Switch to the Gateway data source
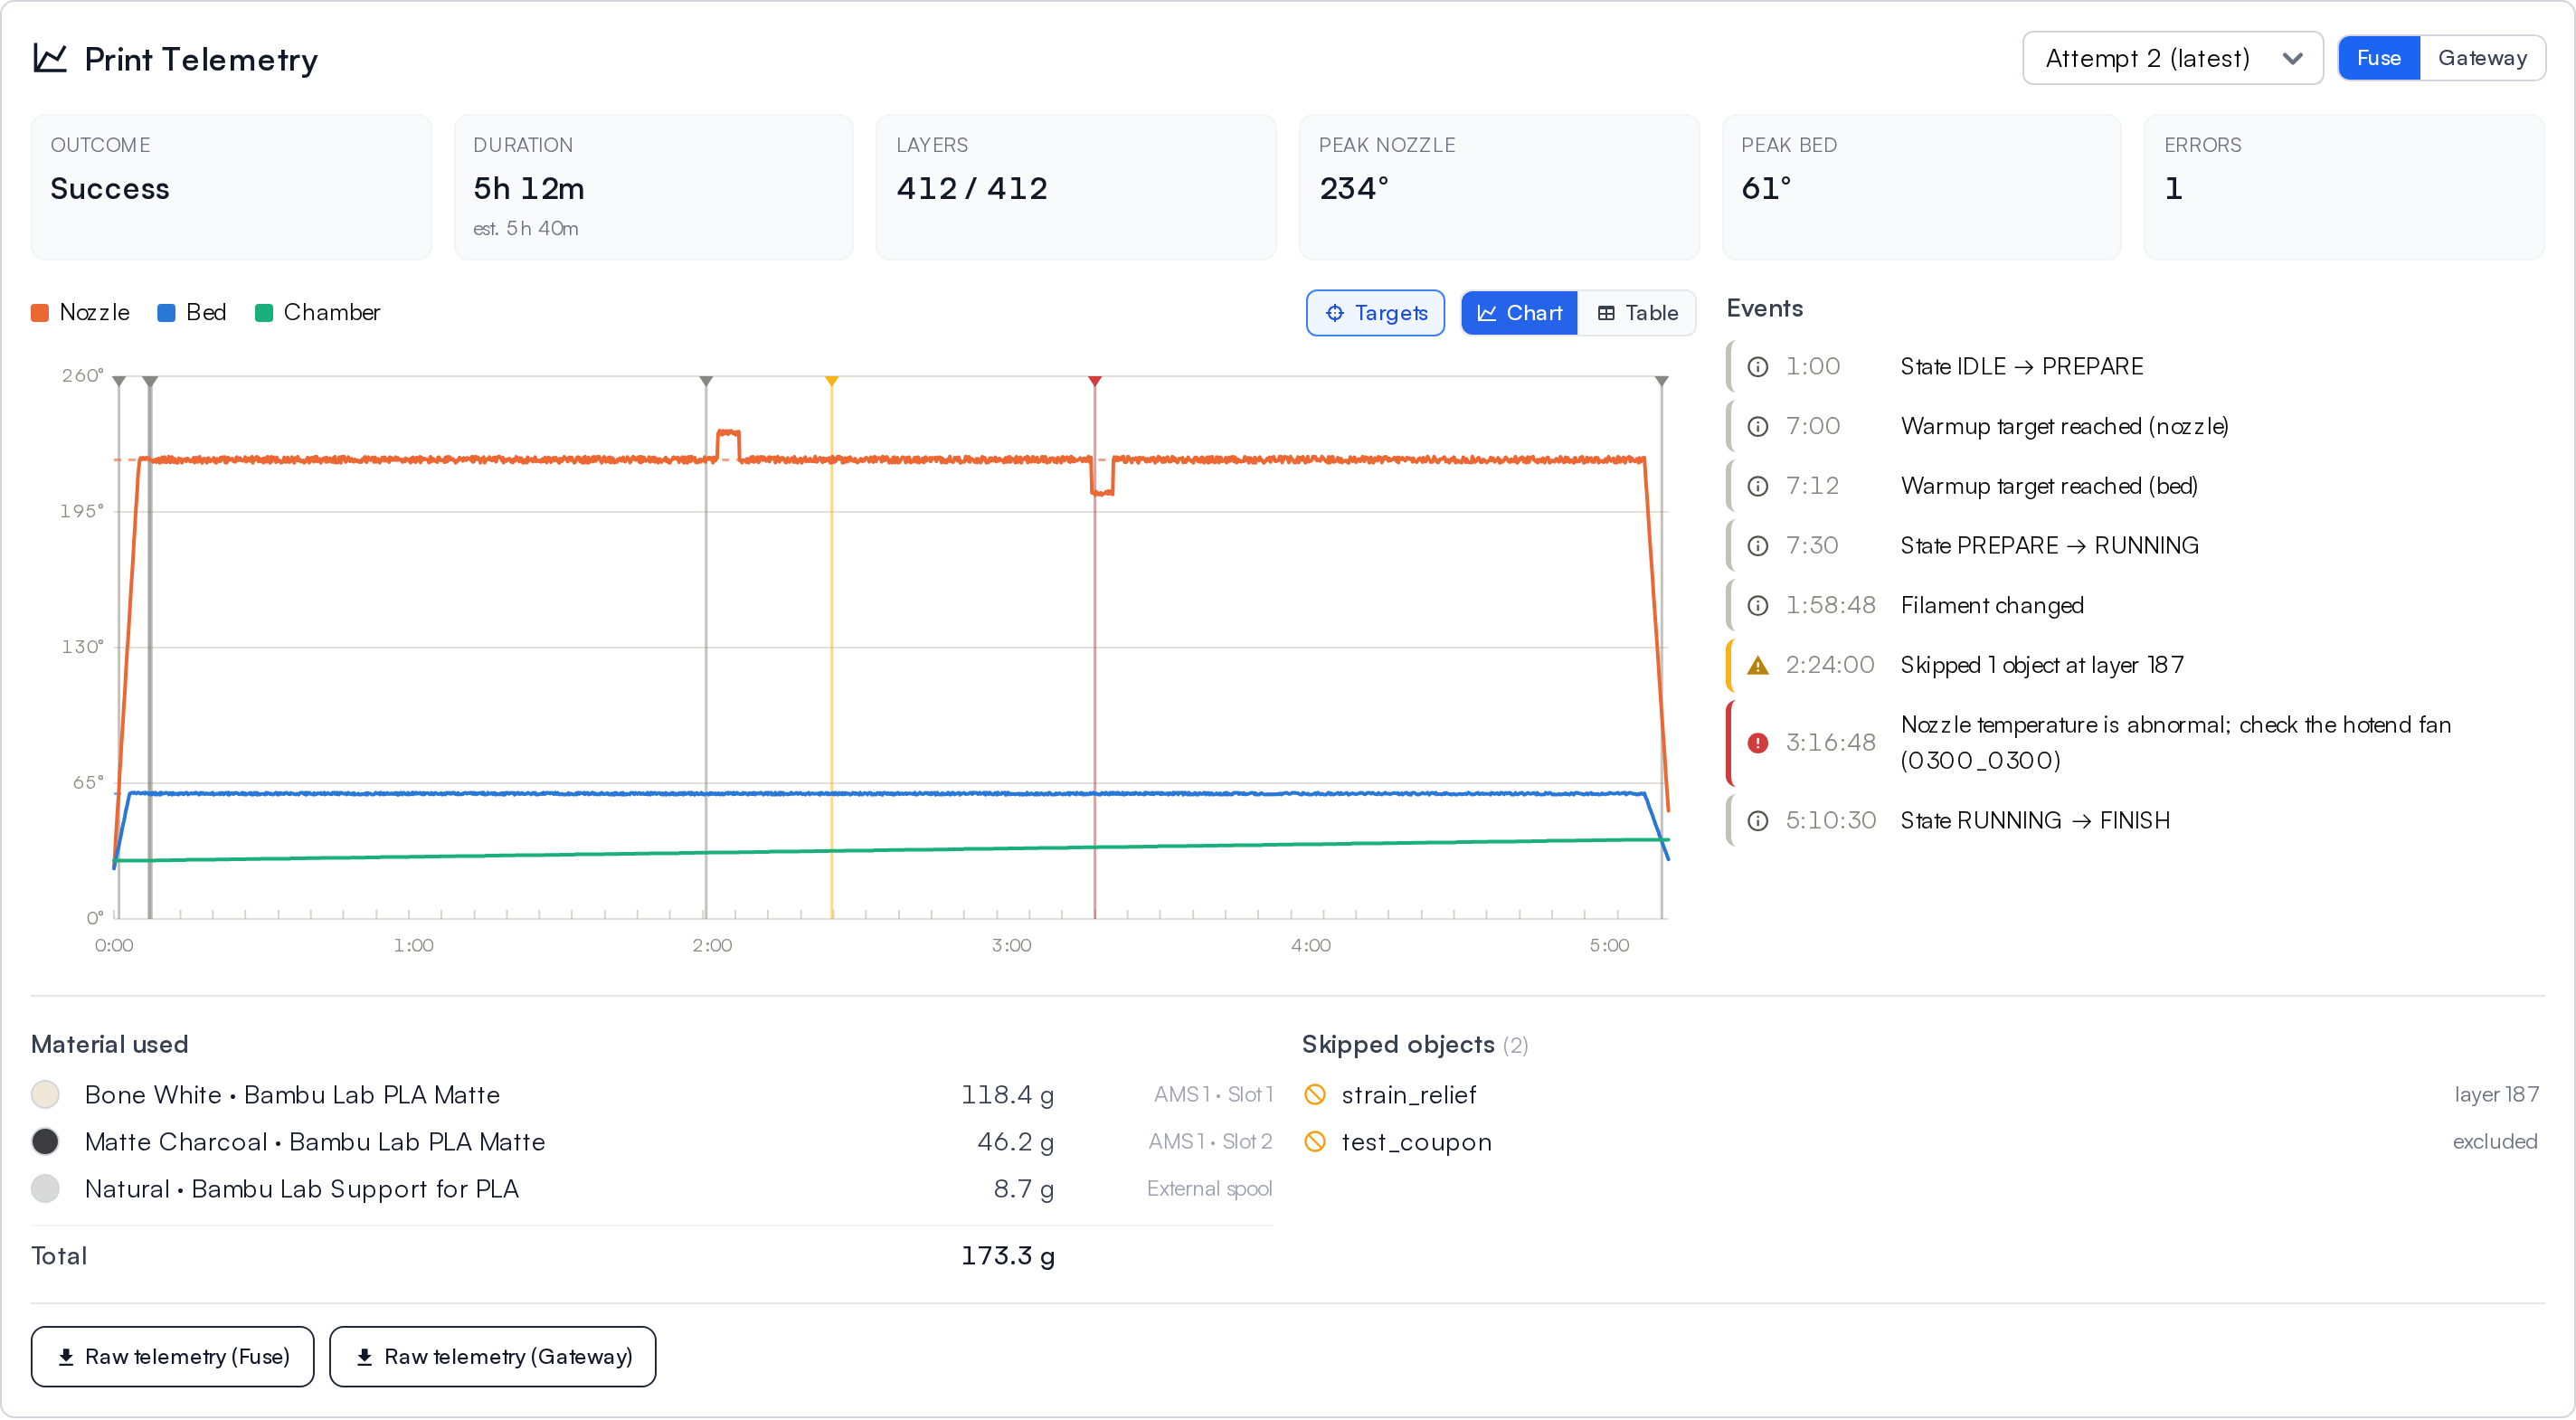The image size is (2576, 1420). 2481,58
